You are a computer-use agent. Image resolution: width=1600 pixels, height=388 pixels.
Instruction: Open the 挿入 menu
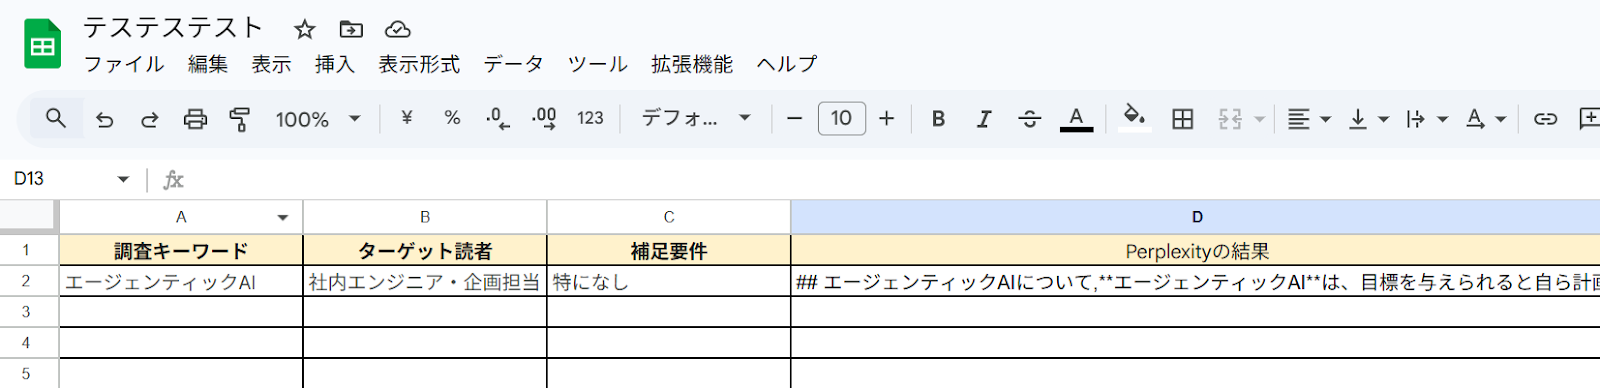click(335, 64)
